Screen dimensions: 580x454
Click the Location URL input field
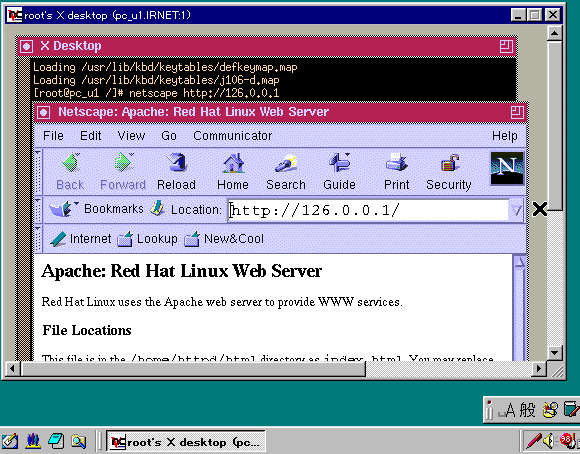368,211
